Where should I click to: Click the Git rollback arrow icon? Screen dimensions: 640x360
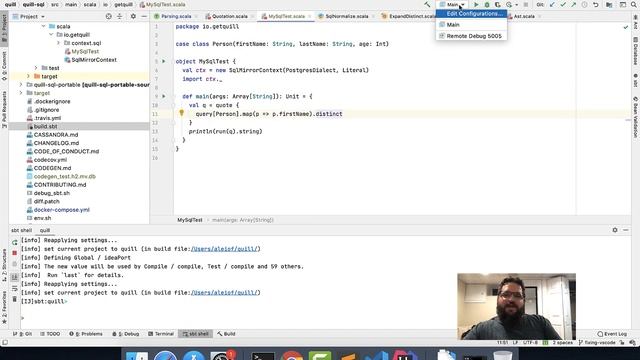coord(596,4)
